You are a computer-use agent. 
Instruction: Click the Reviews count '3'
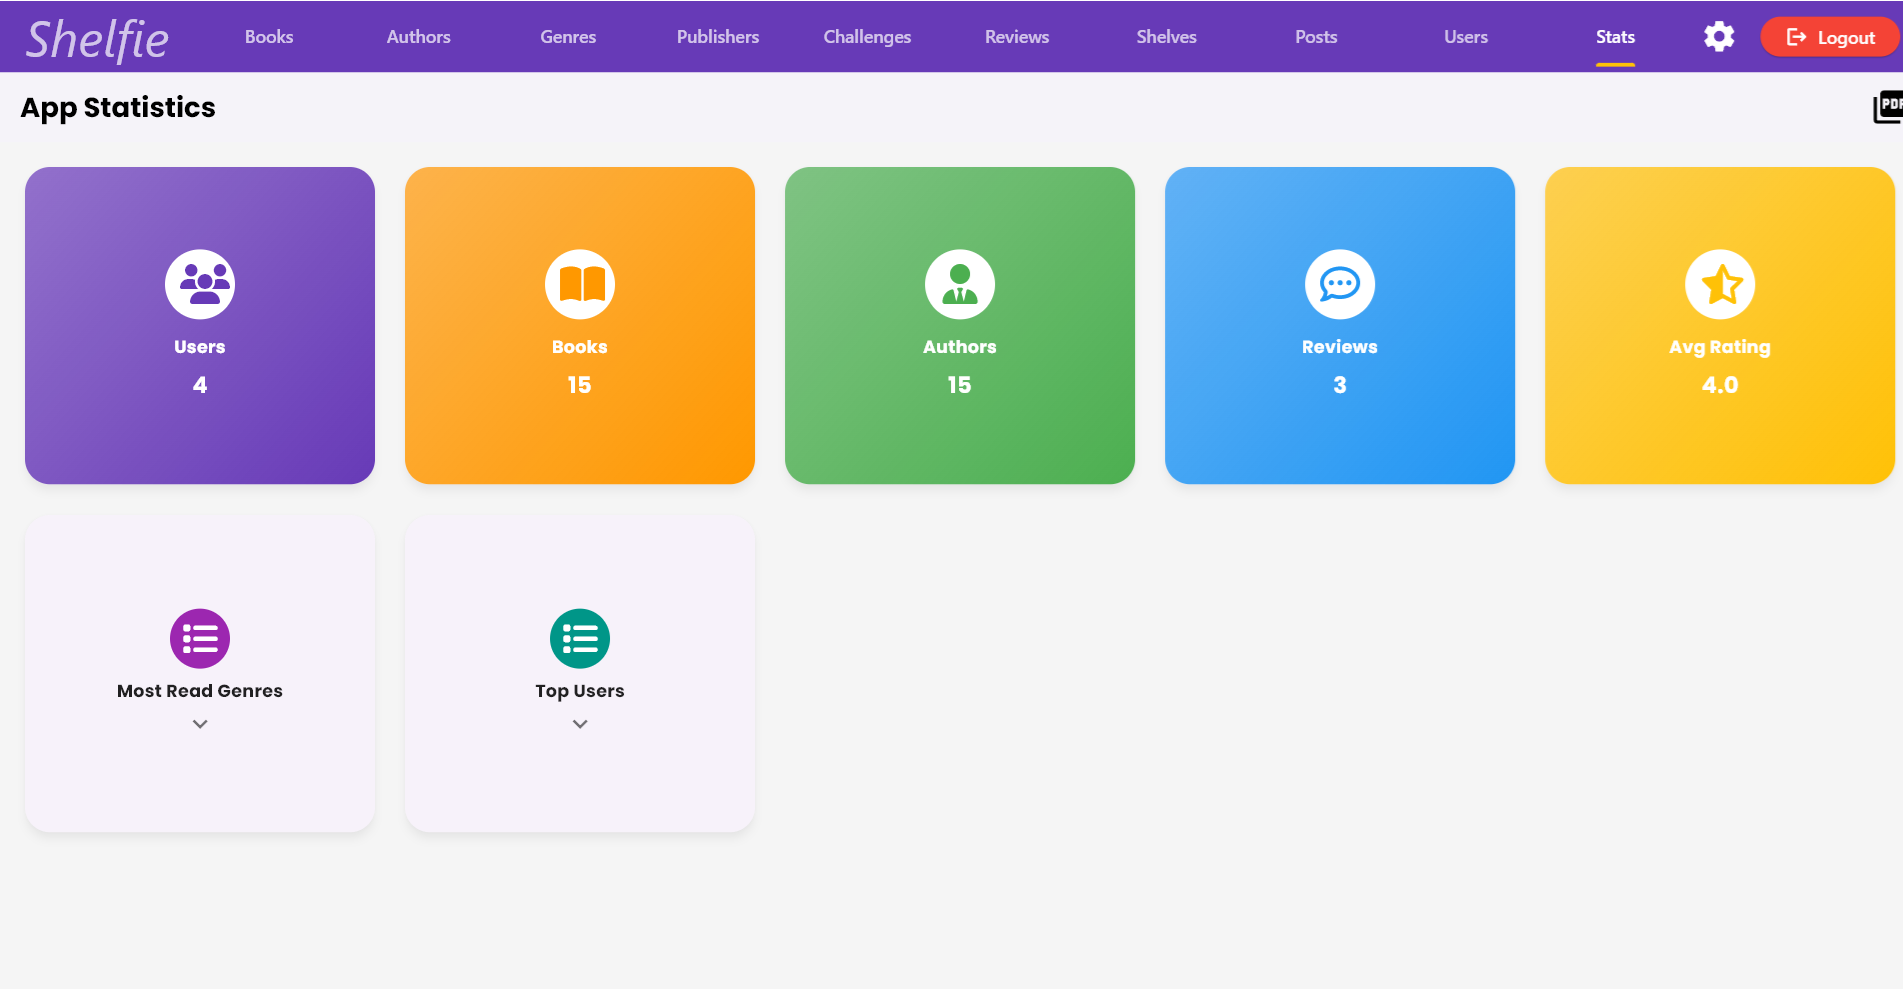click(x=1340, y=385)
